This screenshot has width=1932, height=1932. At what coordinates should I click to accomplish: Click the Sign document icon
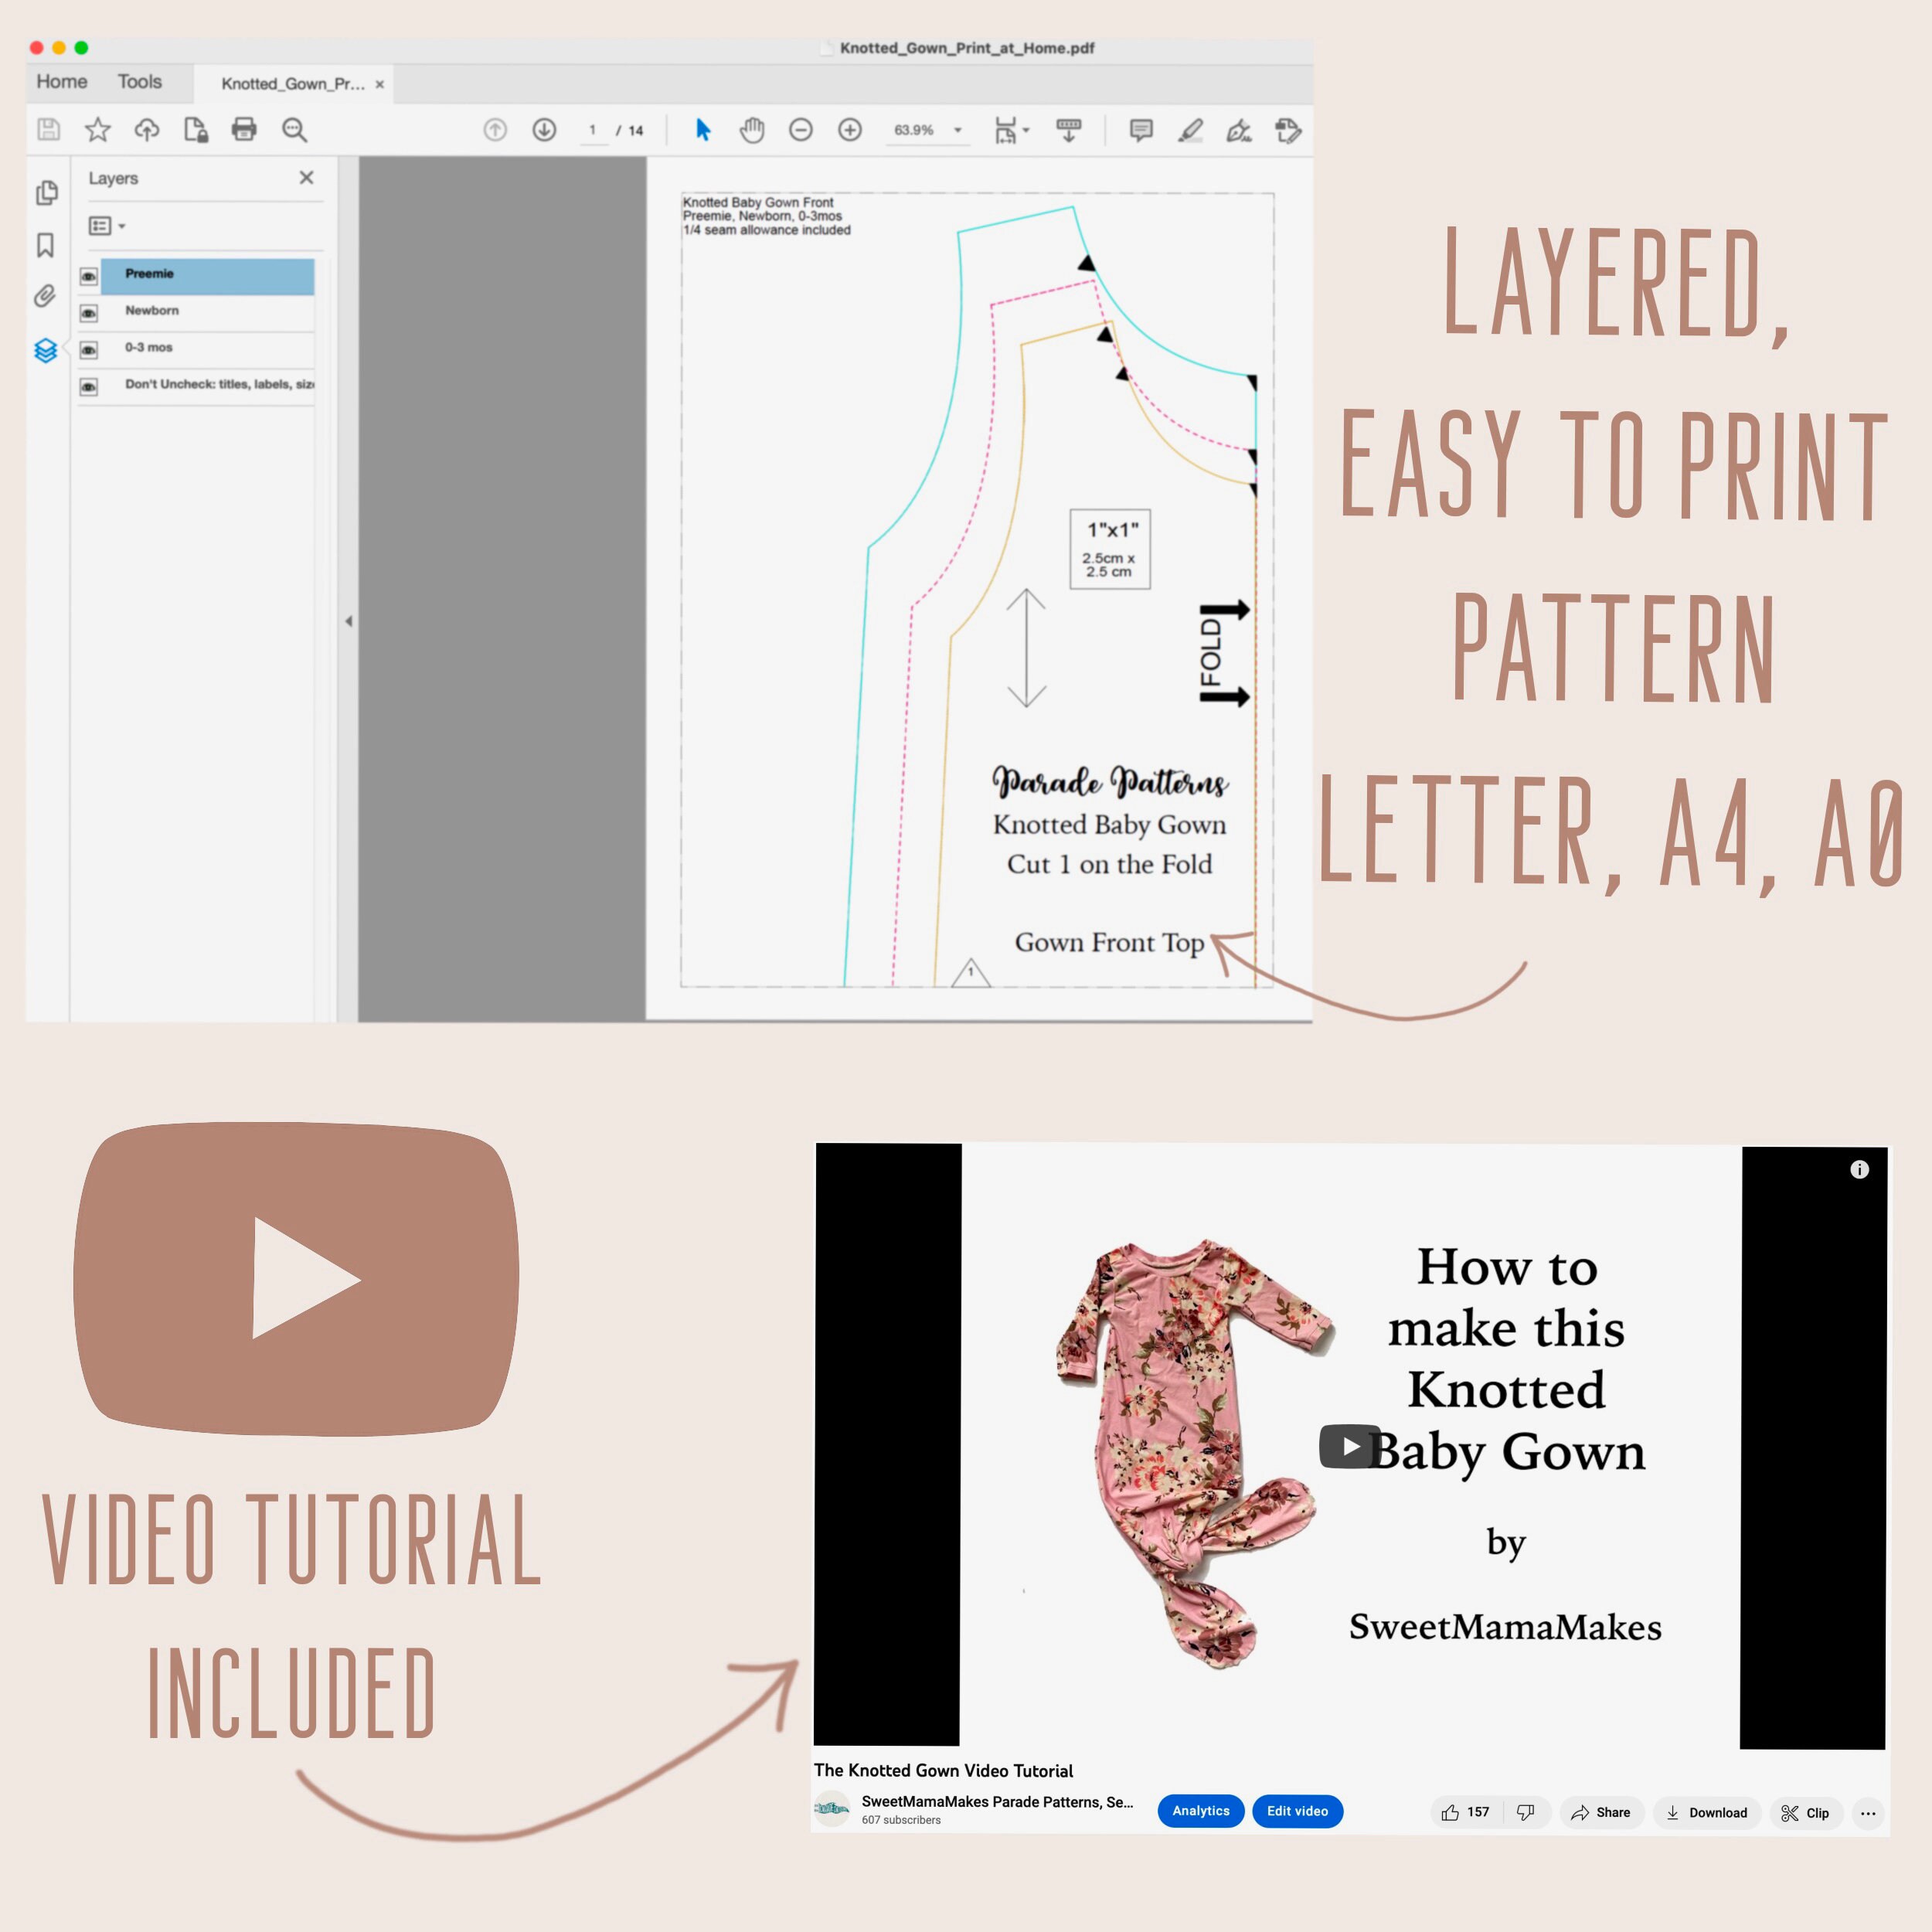(1239, 130)
